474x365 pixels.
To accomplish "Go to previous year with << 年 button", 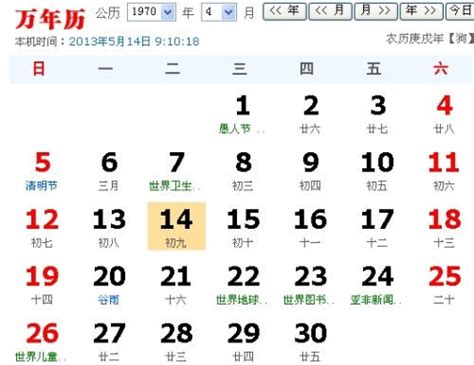I will (x=284, y=11).
